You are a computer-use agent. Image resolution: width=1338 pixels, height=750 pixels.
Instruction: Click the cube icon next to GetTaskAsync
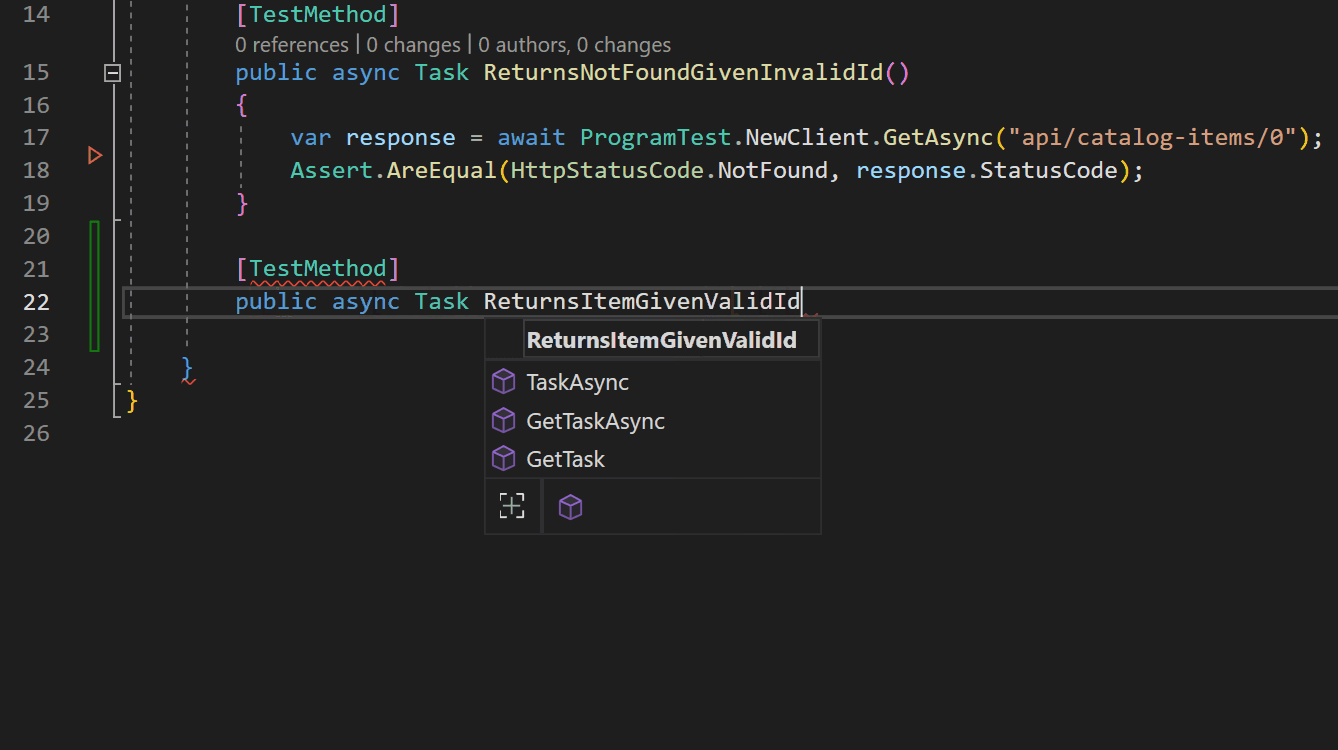pyautogui.click(x=503, y=420)
